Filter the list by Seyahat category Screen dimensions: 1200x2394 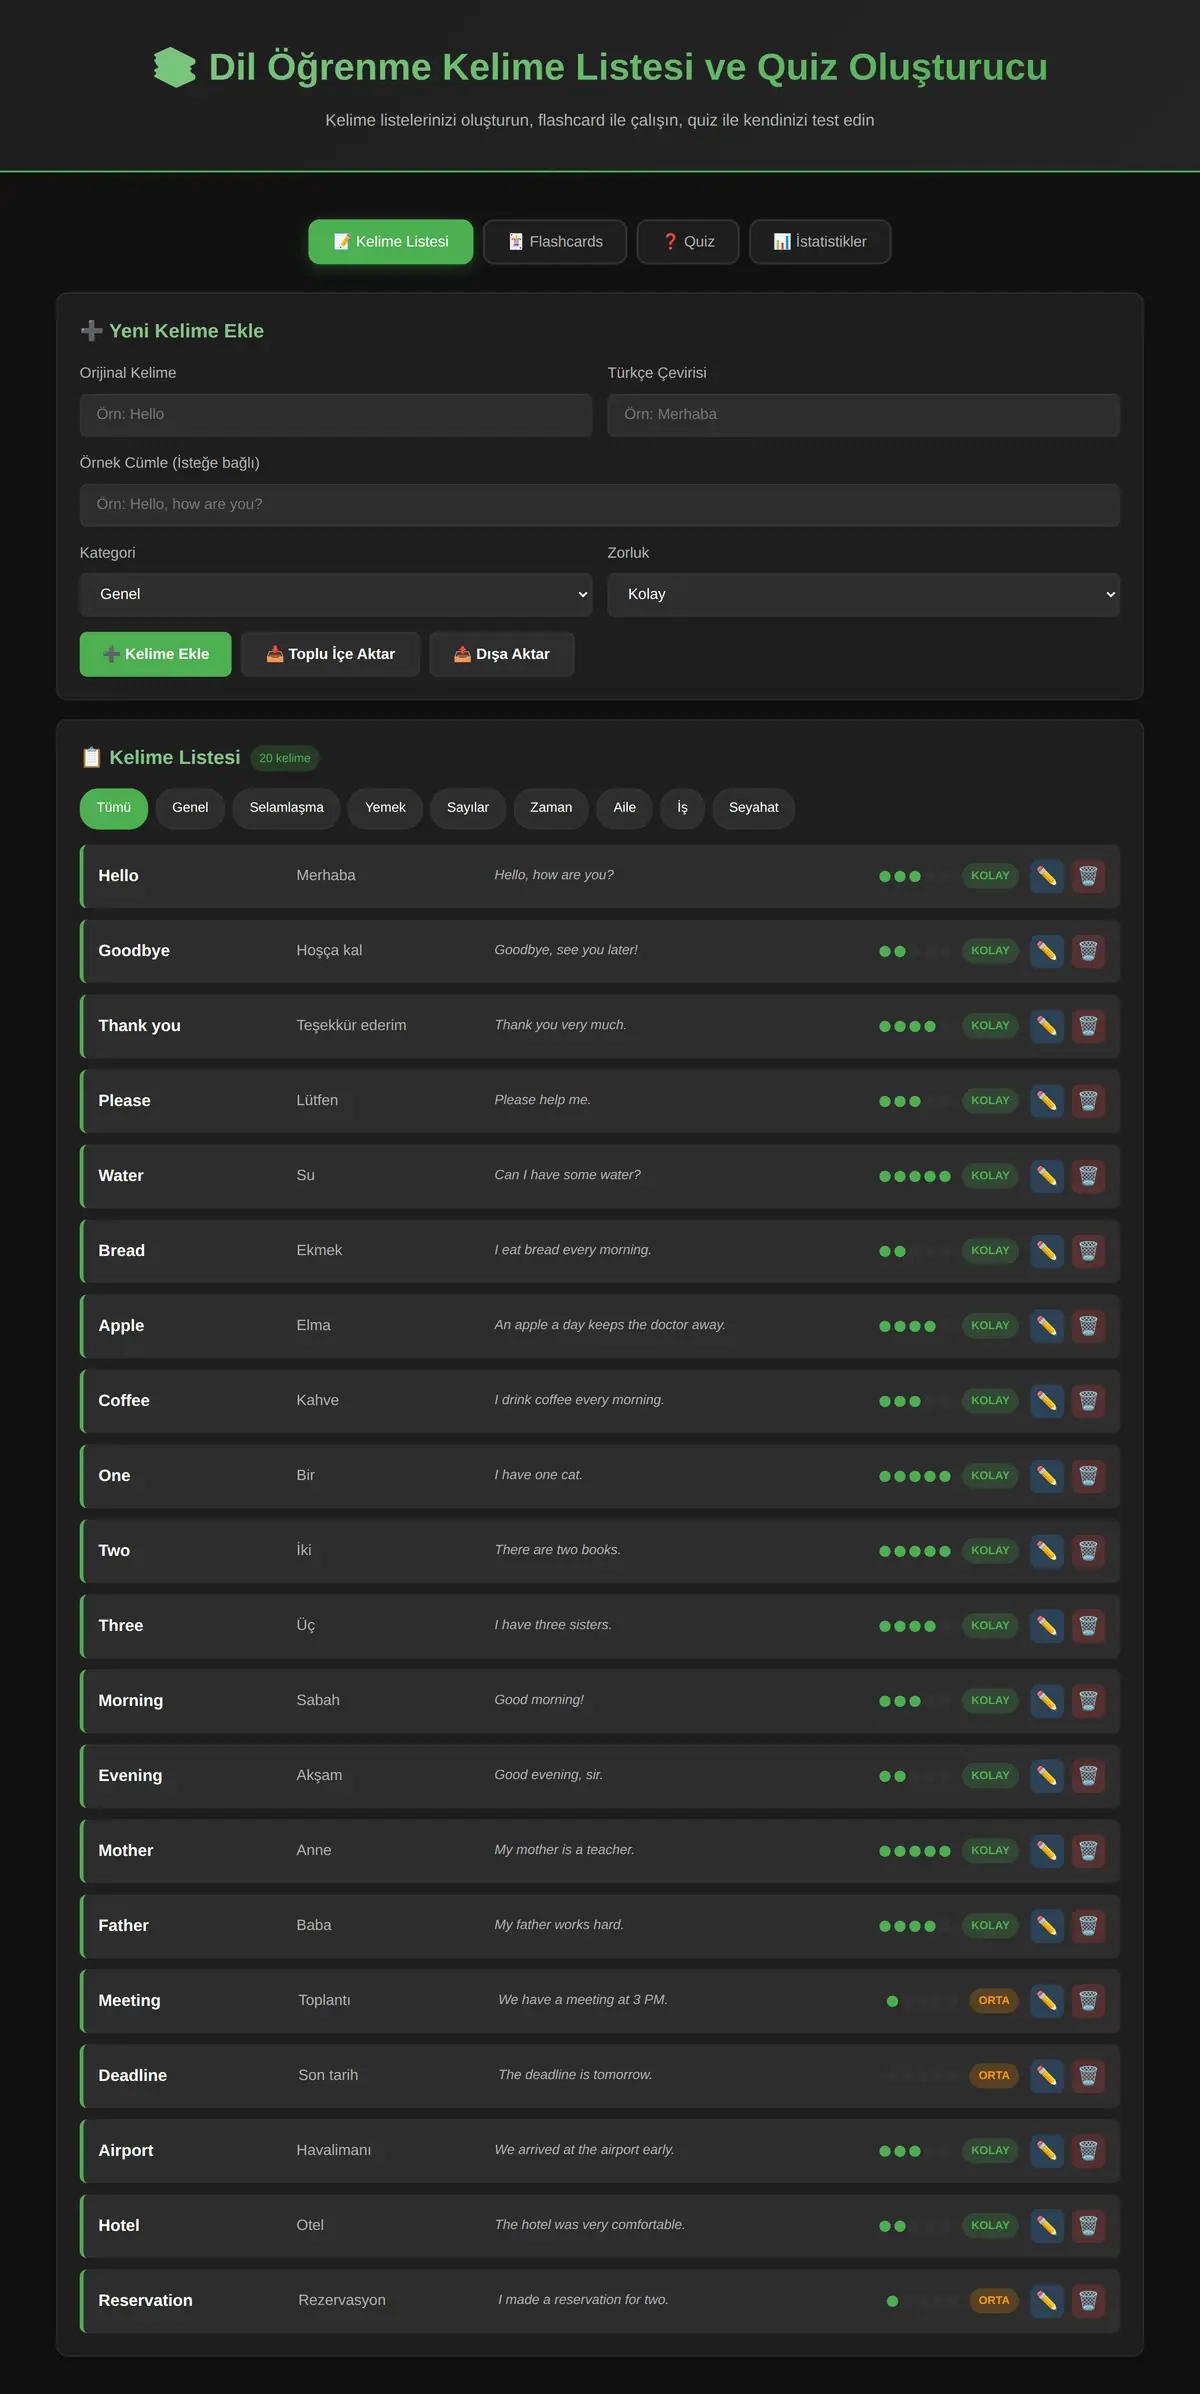click(x=754, y=808)
